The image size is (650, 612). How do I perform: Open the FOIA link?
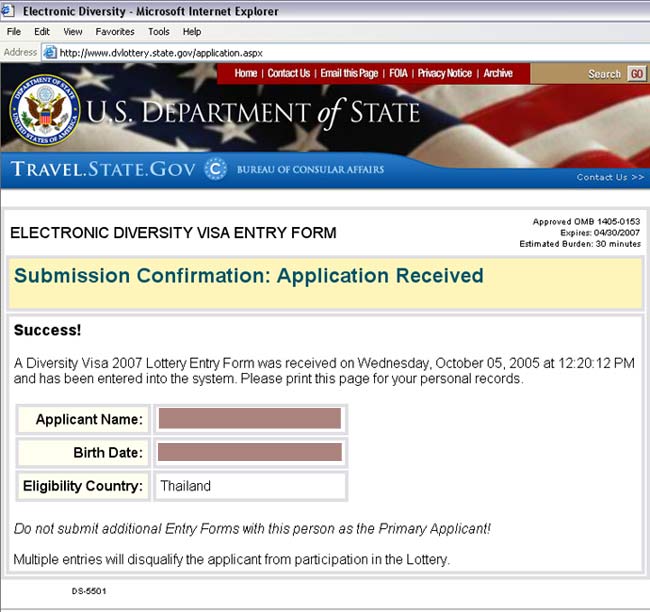click(398, 73)
